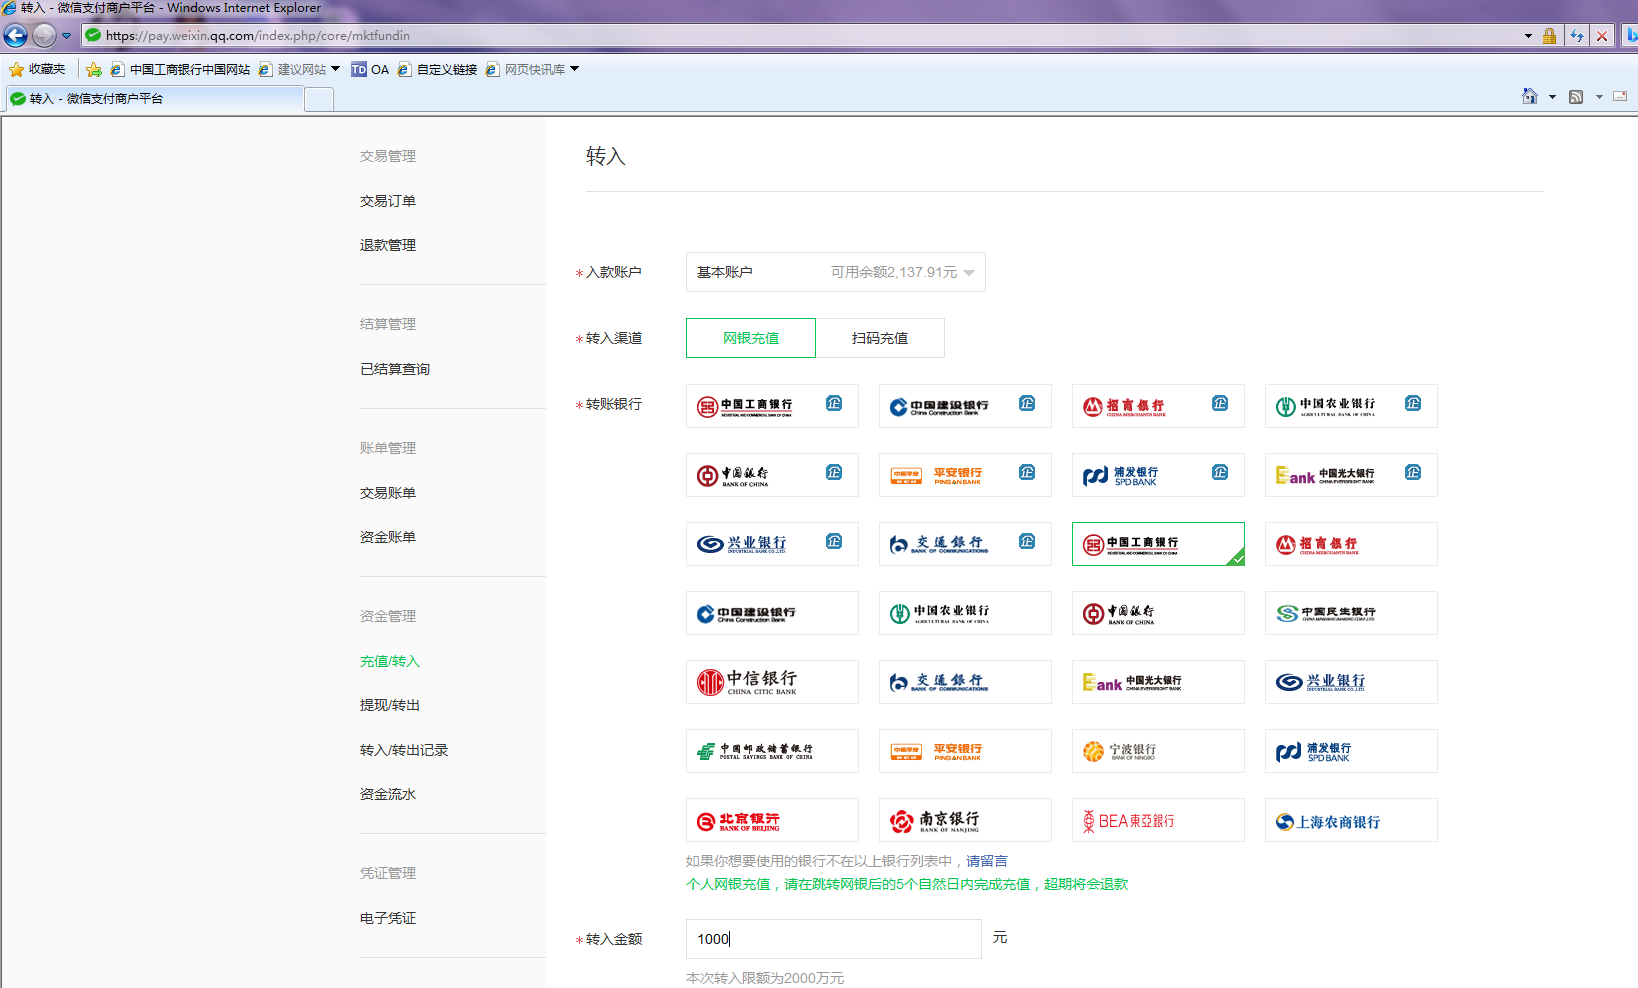
Task: Open 资金账单 in the sidebar
Action: click(x=388, y=537)
